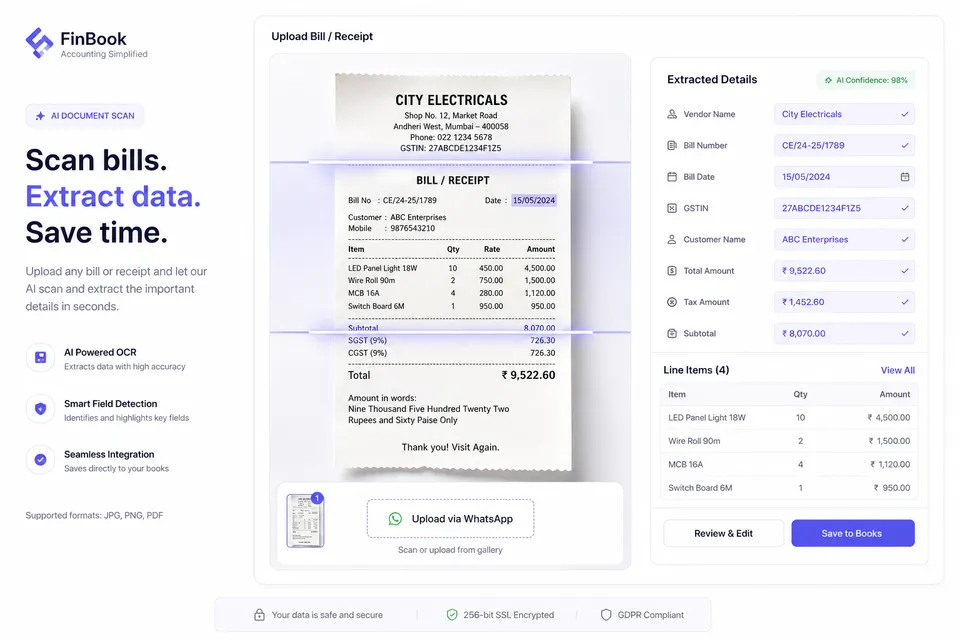Click 256-bit SSL Encrypted text
This screenshot has width=960, height=640.
(x=509, y=614)
